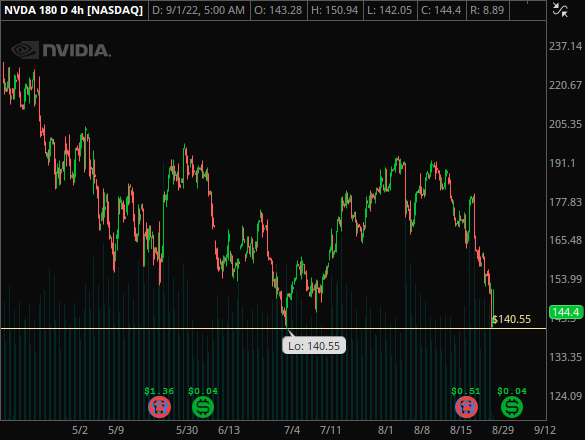Click the $0.51 earnings amount text

point(466,391)
